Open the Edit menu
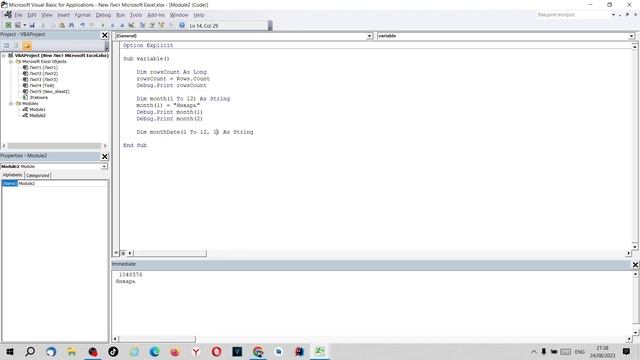The image size is (640, 360). click(32, 15)
